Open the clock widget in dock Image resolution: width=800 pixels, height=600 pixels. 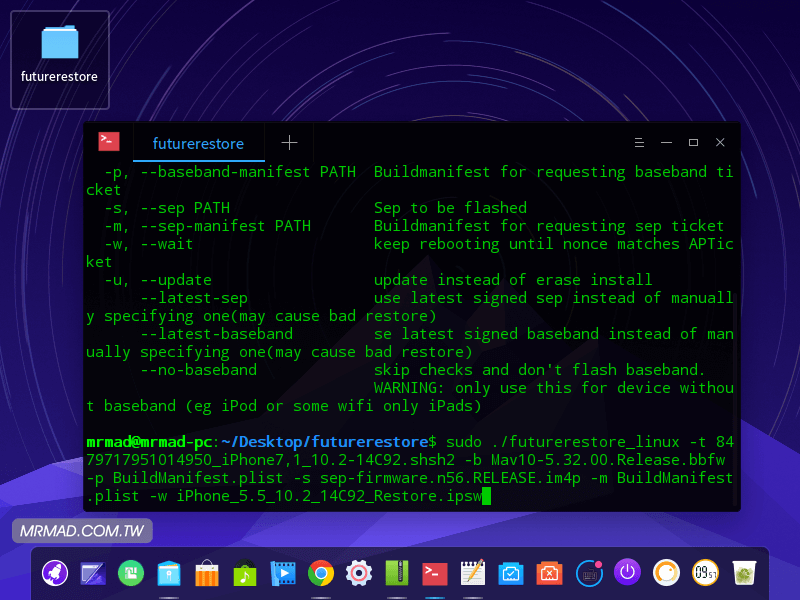coord(704,573)
